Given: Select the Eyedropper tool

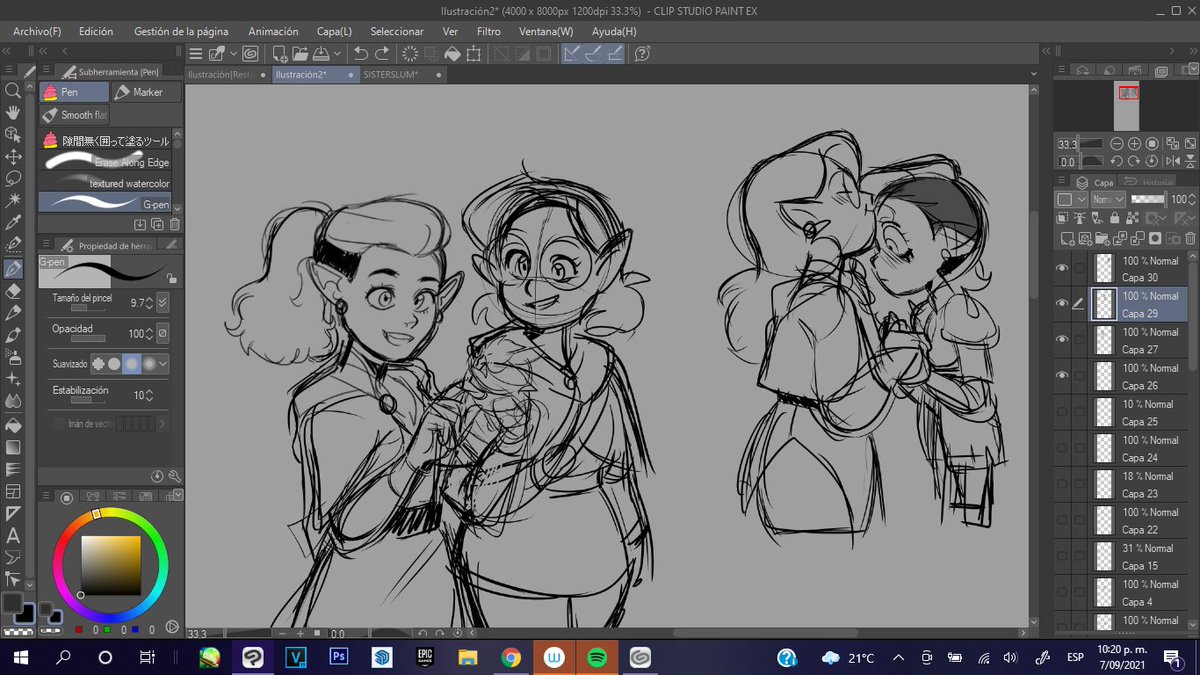Looking at the screenshot, I should click(x=13, y=223).
